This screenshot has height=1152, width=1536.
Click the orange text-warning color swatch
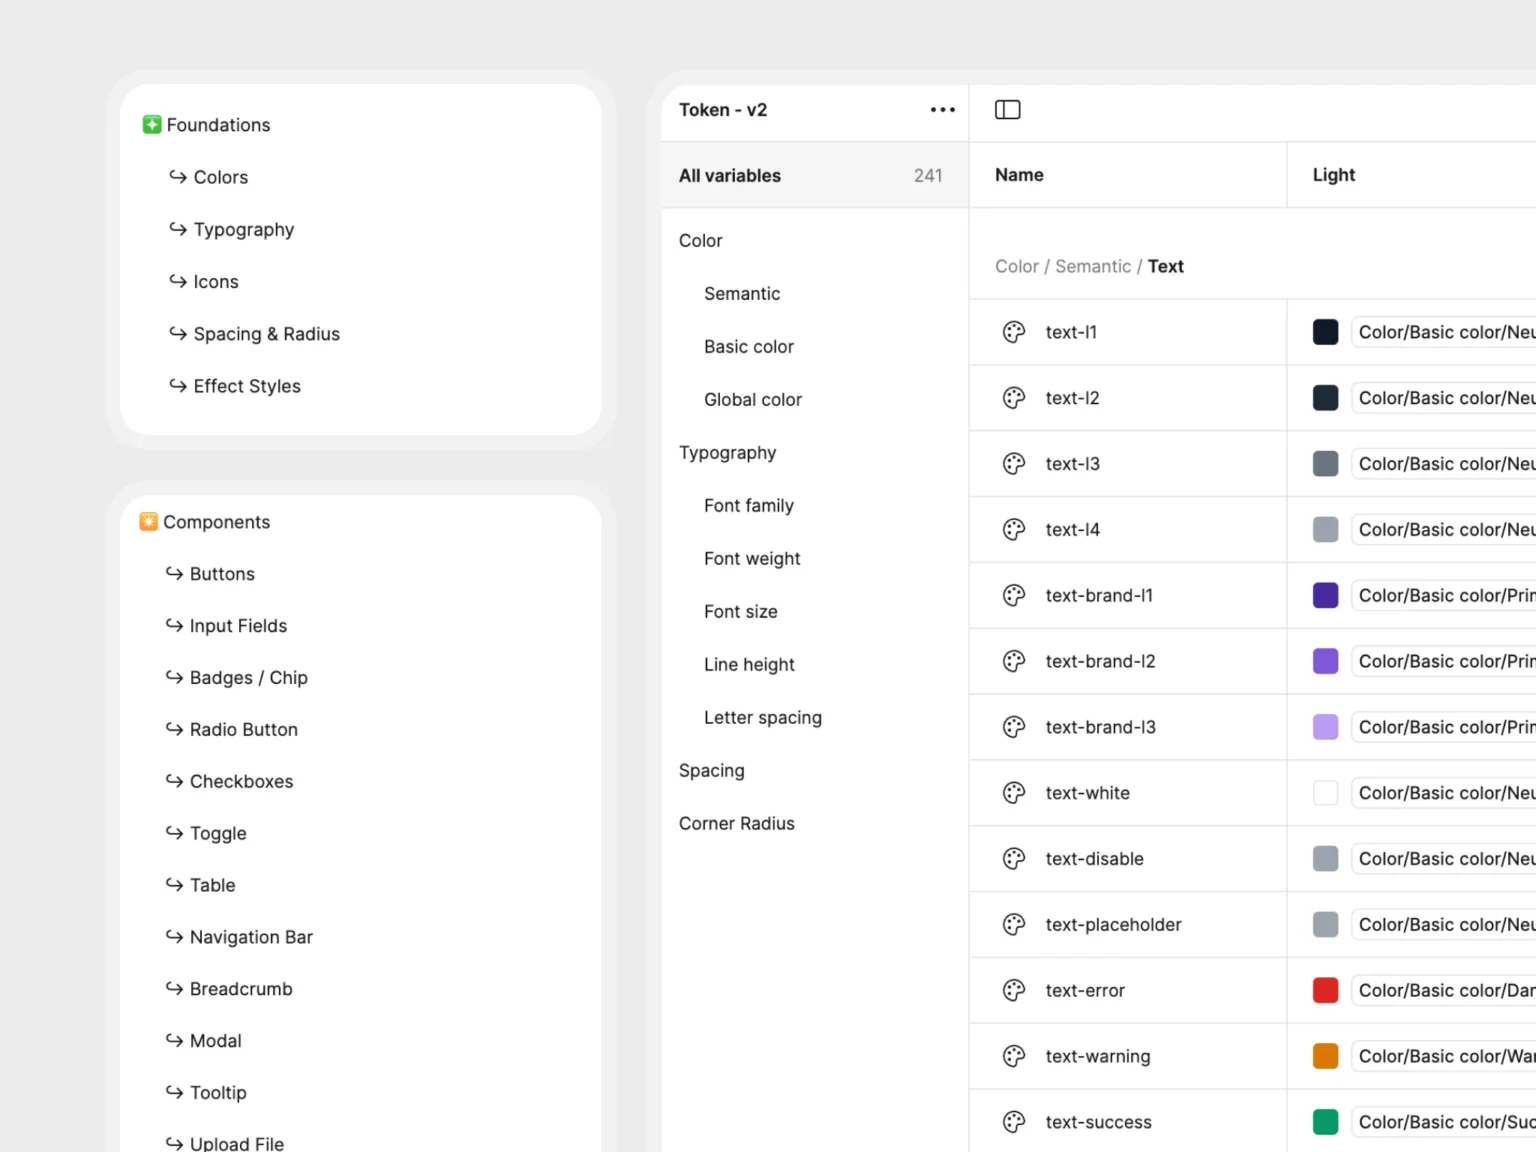[1325, 1057]
